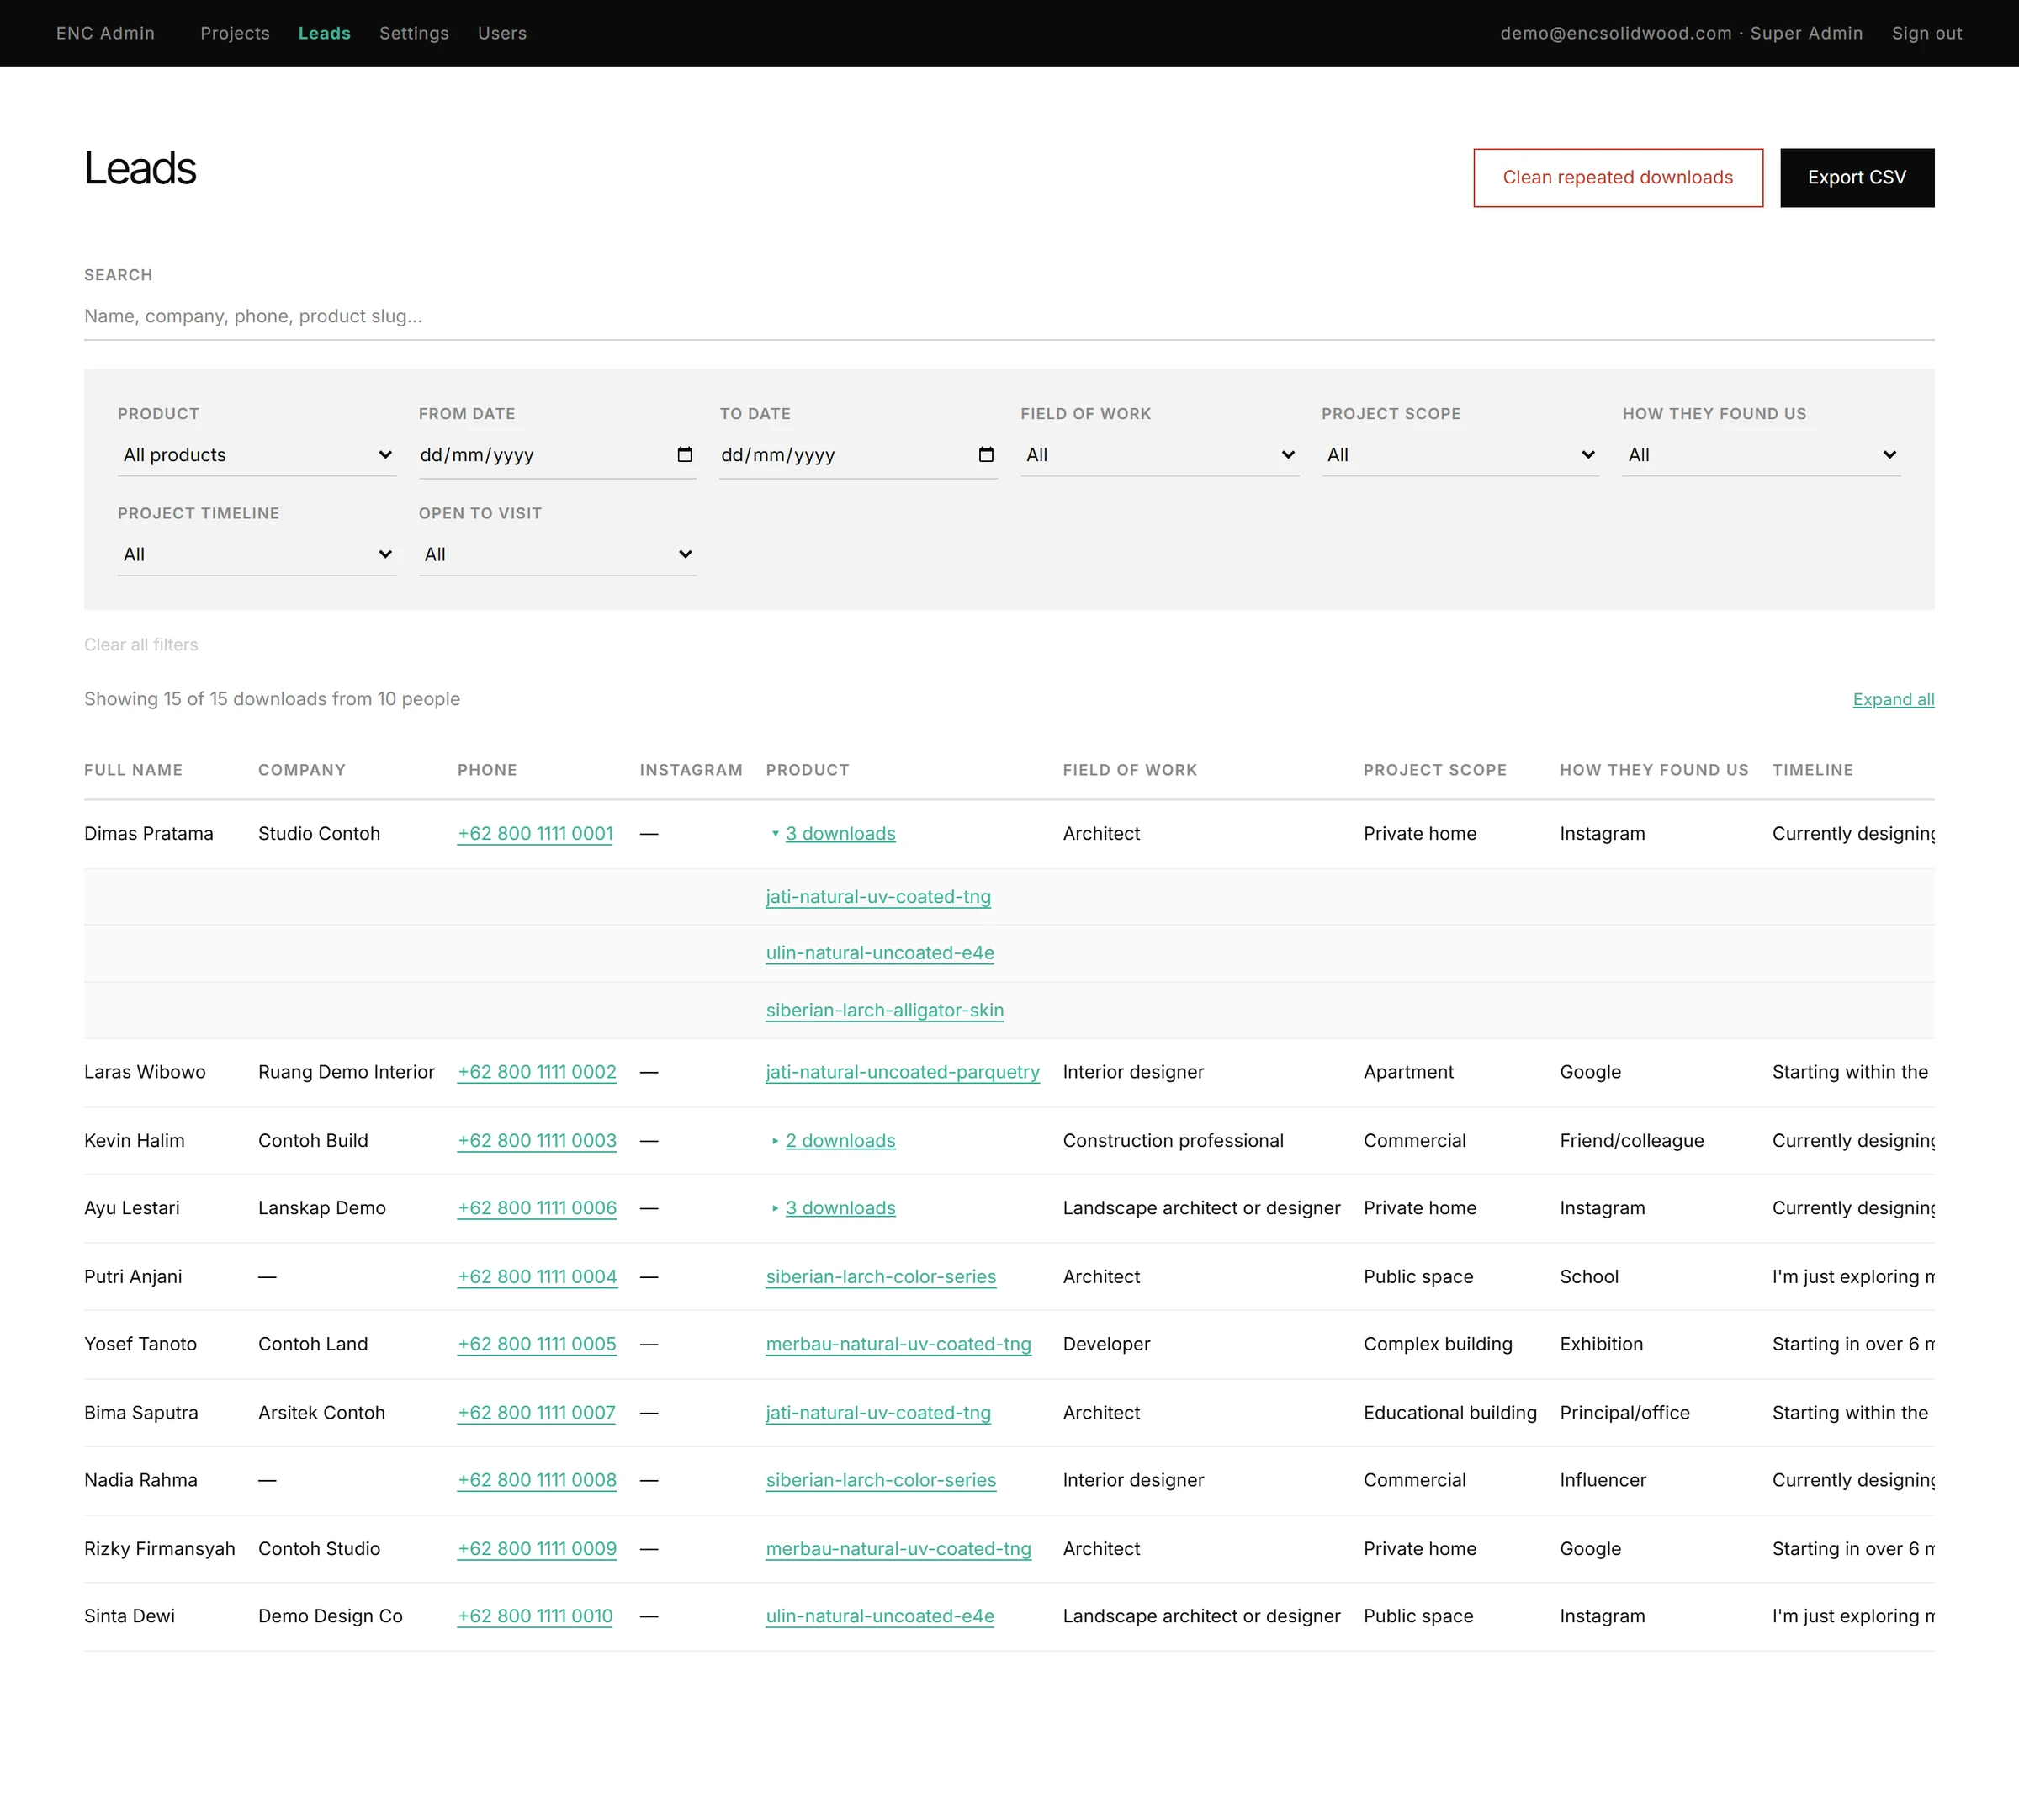Click Clean repeated downloads button

pos(1618,178)
